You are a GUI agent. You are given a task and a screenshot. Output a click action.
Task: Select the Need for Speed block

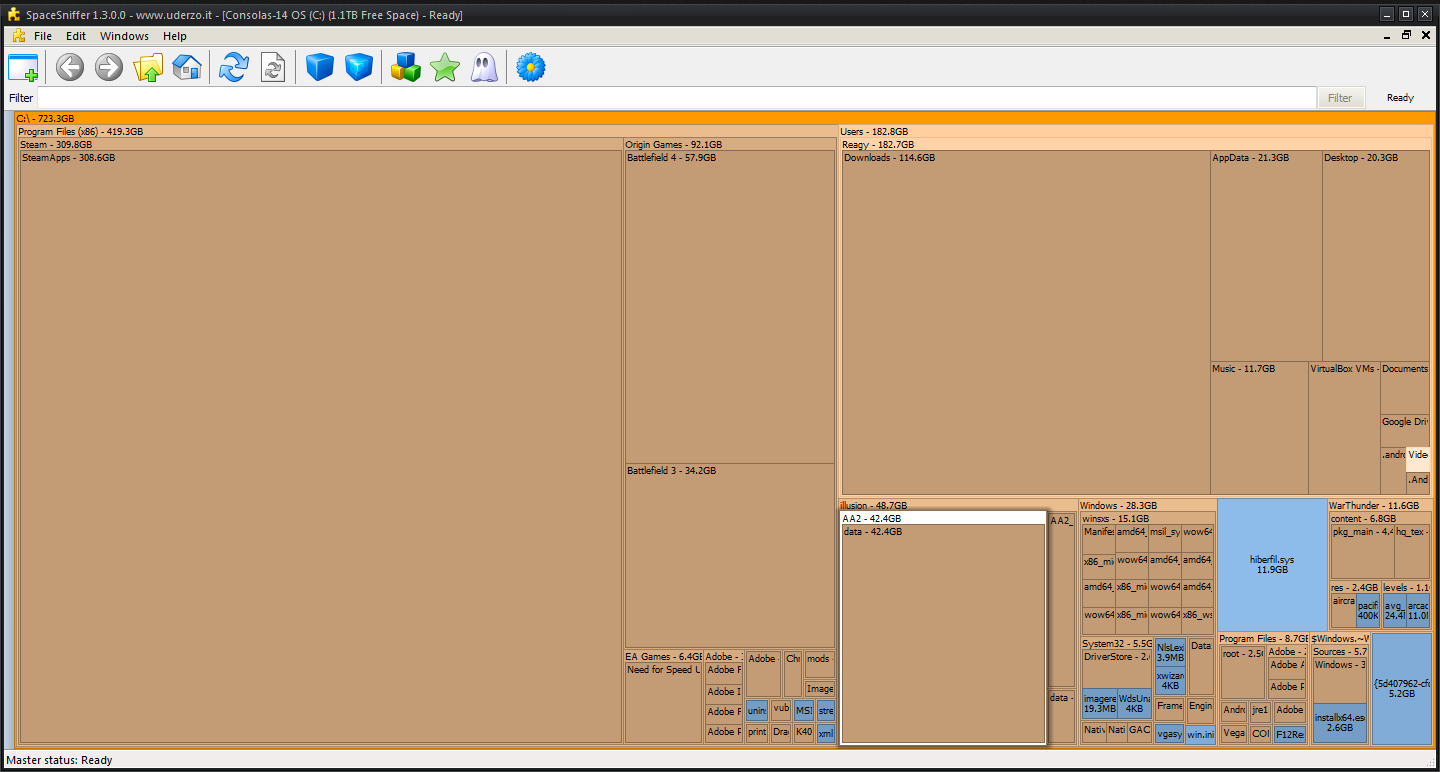click(x=664, y=702)
